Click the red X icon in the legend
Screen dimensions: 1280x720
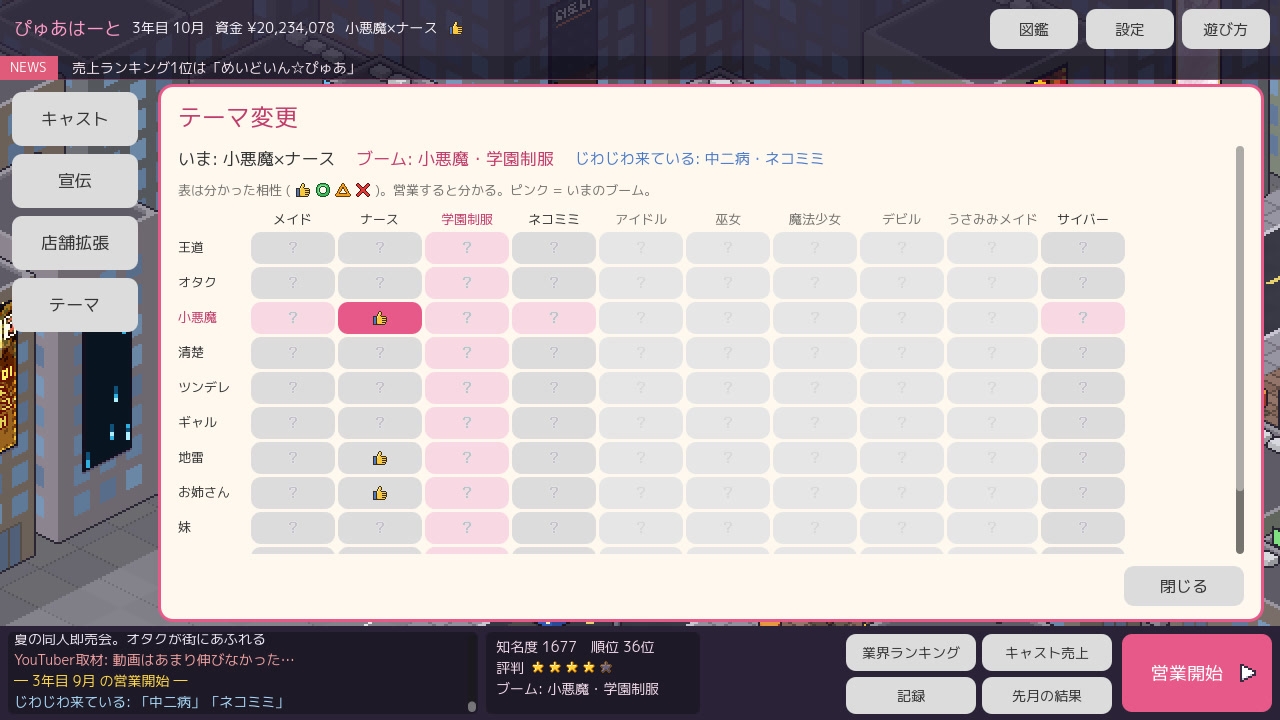pyautogui.click(x=363, y=190)
